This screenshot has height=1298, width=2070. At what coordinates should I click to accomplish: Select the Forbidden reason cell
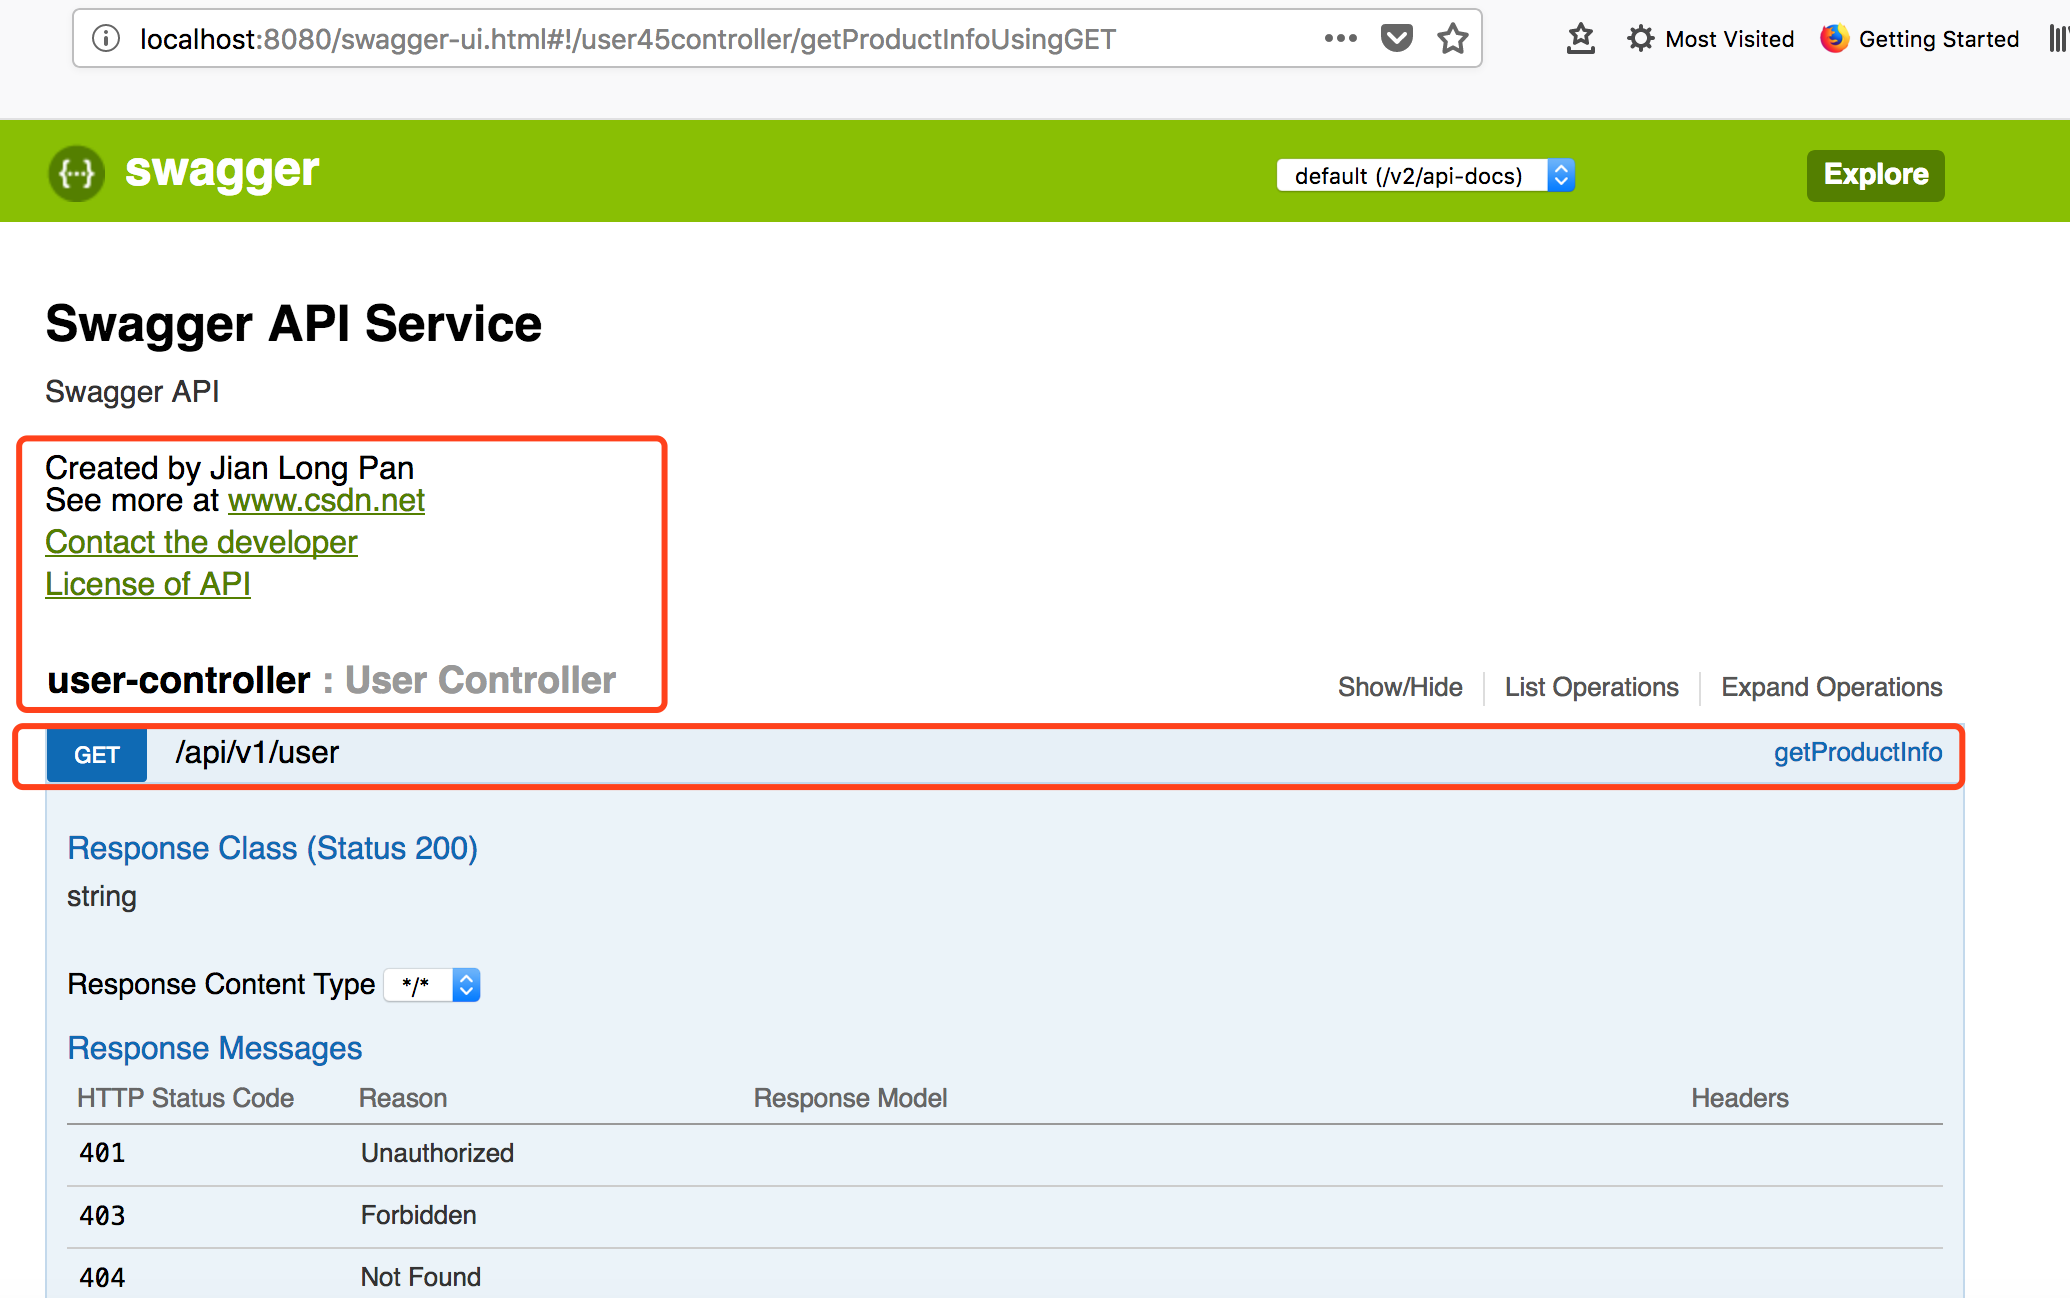pos(418,1215)
